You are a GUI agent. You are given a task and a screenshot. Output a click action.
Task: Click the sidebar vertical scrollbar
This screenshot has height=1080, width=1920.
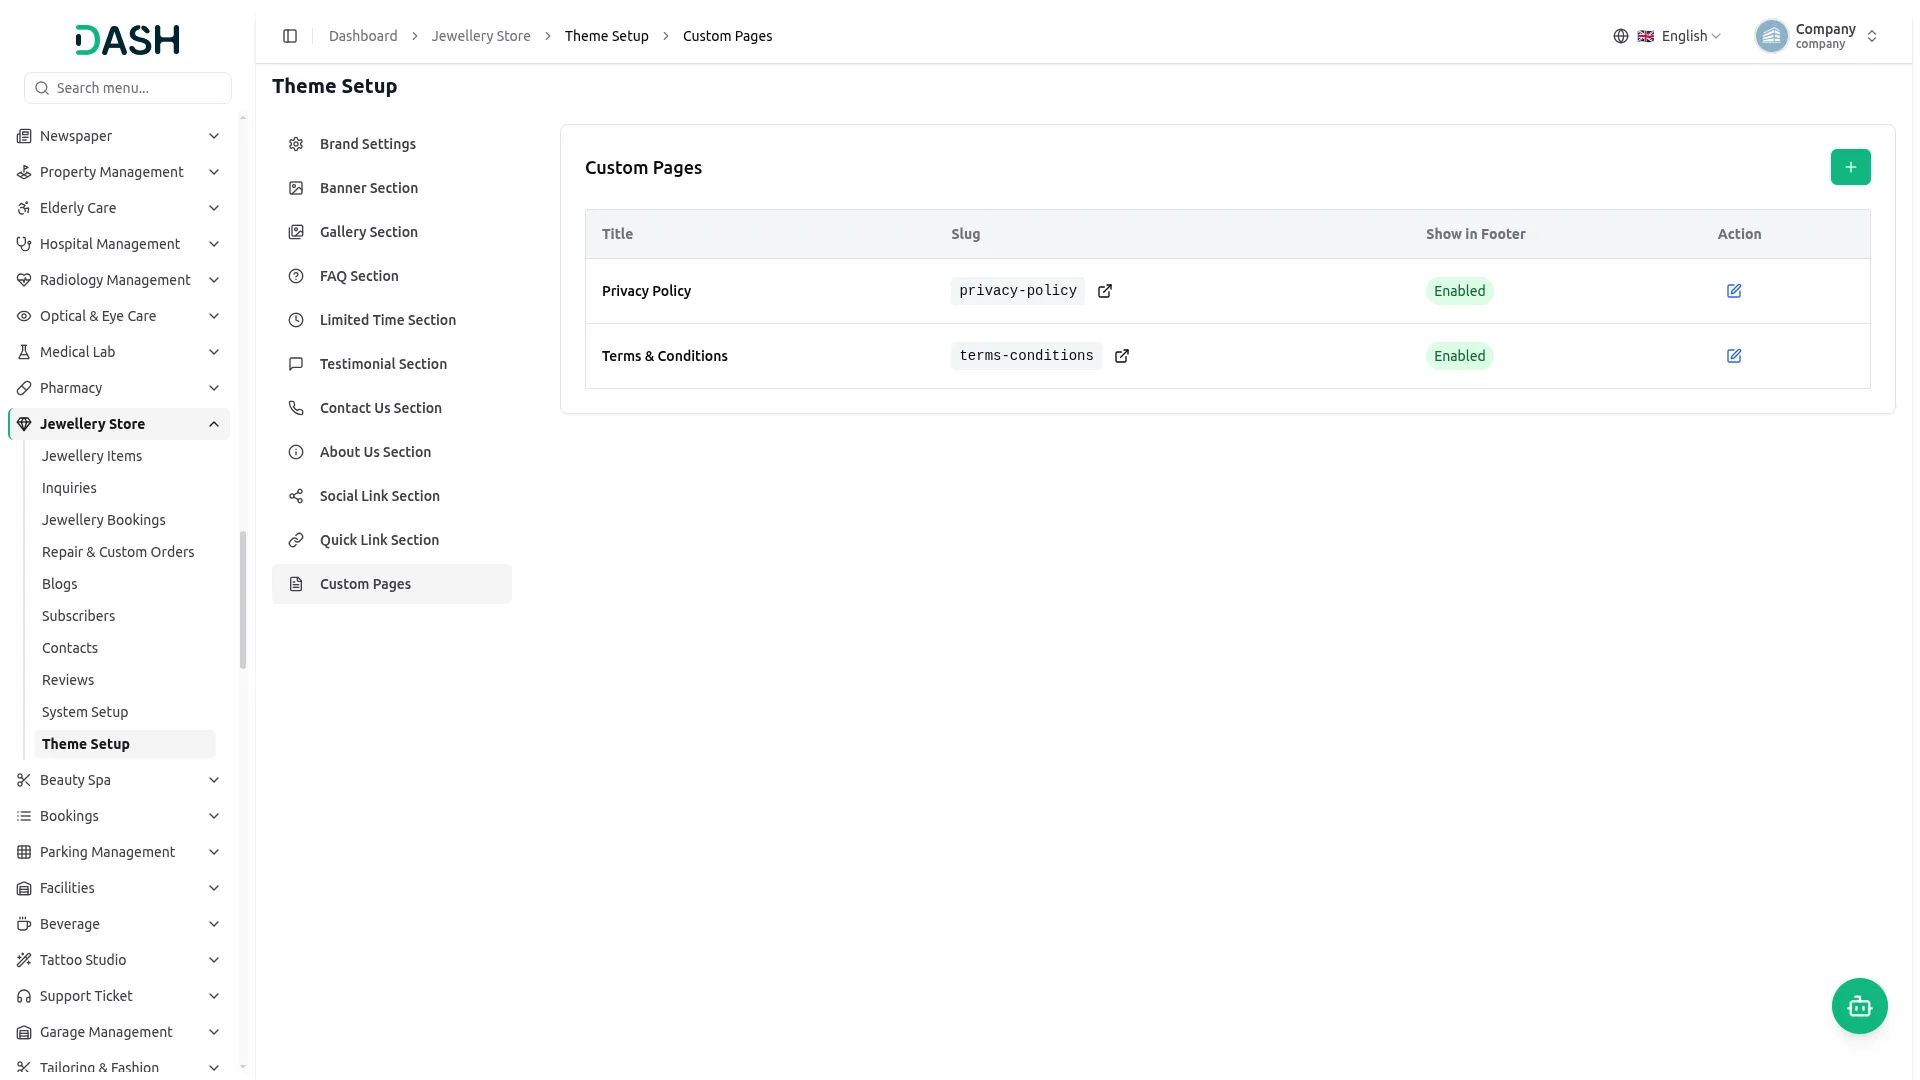[x=243, y=600]
